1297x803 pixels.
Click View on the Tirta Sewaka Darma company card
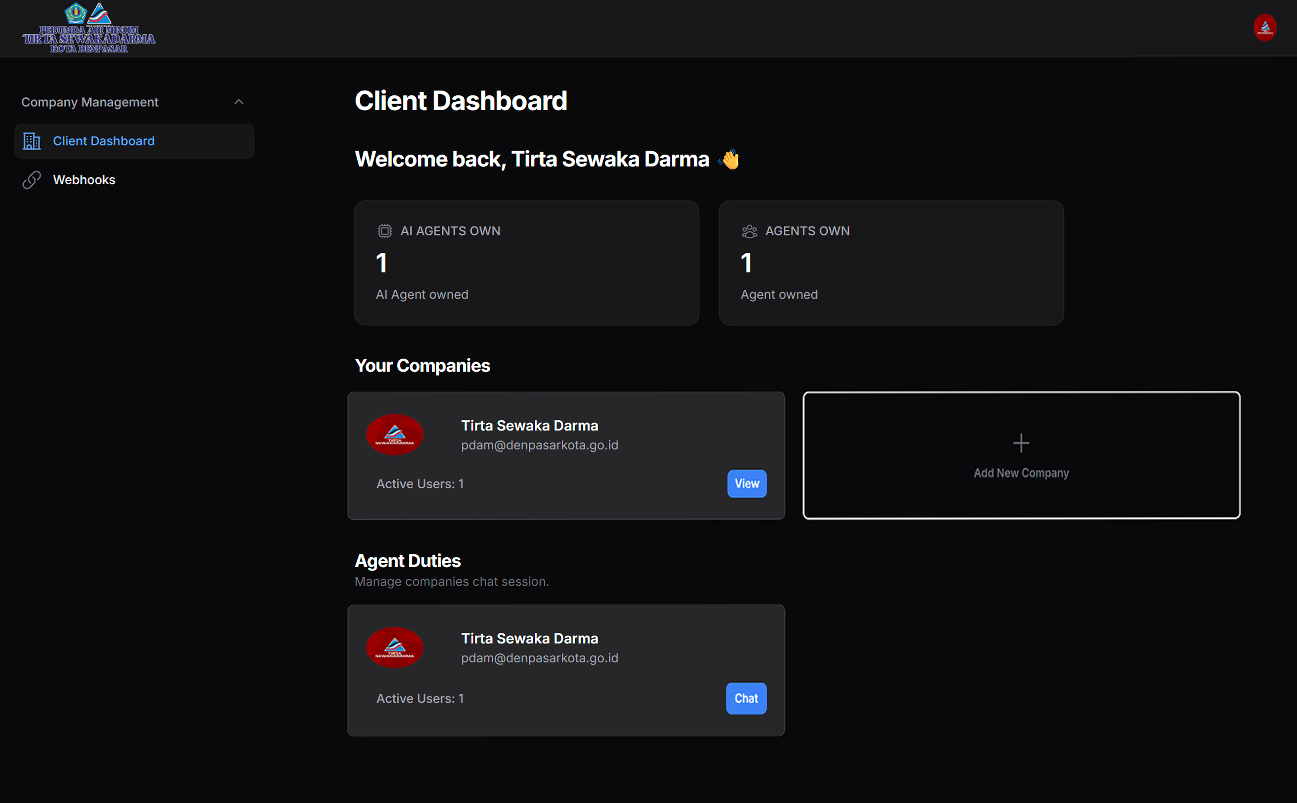pyautogui.click(x=747, y=483)
